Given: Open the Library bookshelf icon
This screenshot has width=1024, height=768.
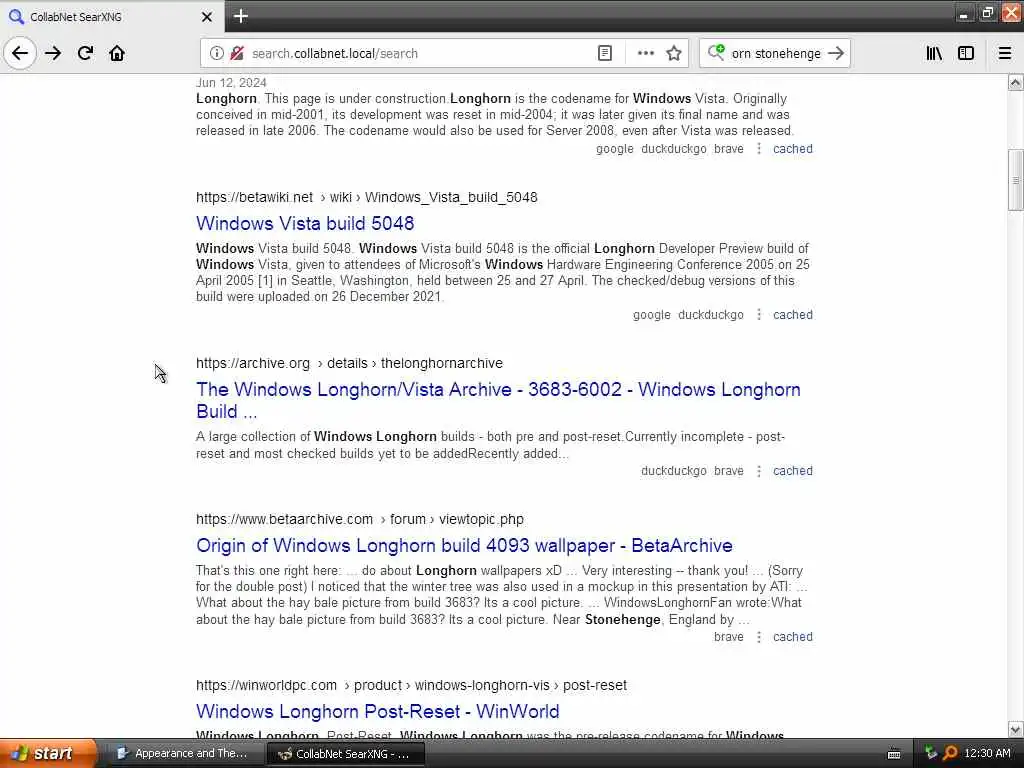Looking at the screenshot, I should (934, 53).
